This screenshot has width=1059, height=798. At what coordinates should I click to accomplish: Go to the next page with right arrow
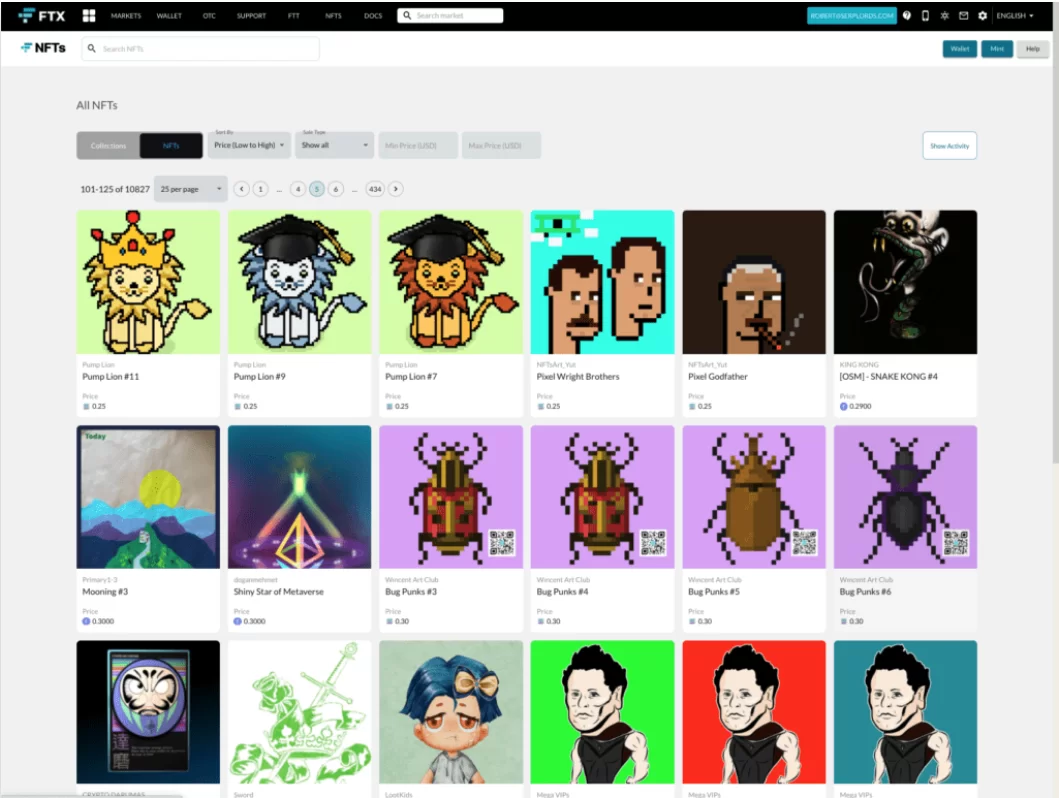coord(396,189)
